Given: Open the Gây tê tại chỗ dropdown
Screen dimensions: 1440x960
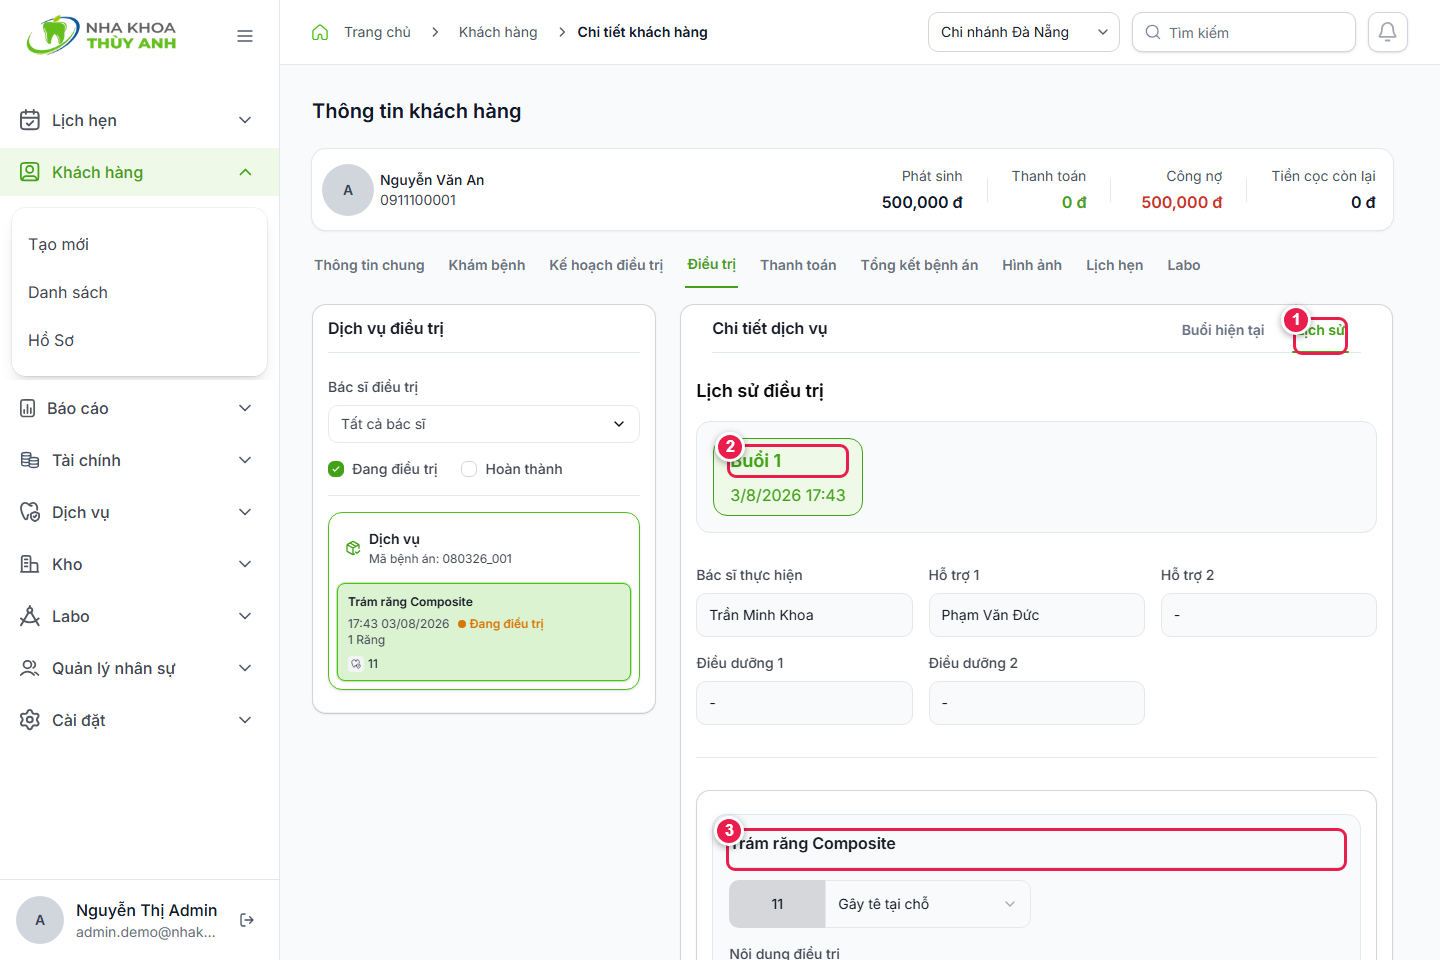Looking at the screenshot, I should [927, 904].
